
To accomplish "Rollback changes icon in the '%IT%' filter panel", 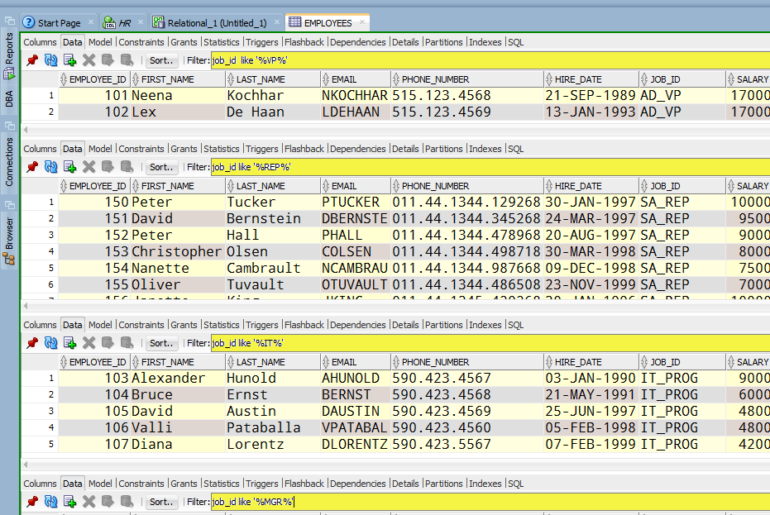I will click(127, 343).
